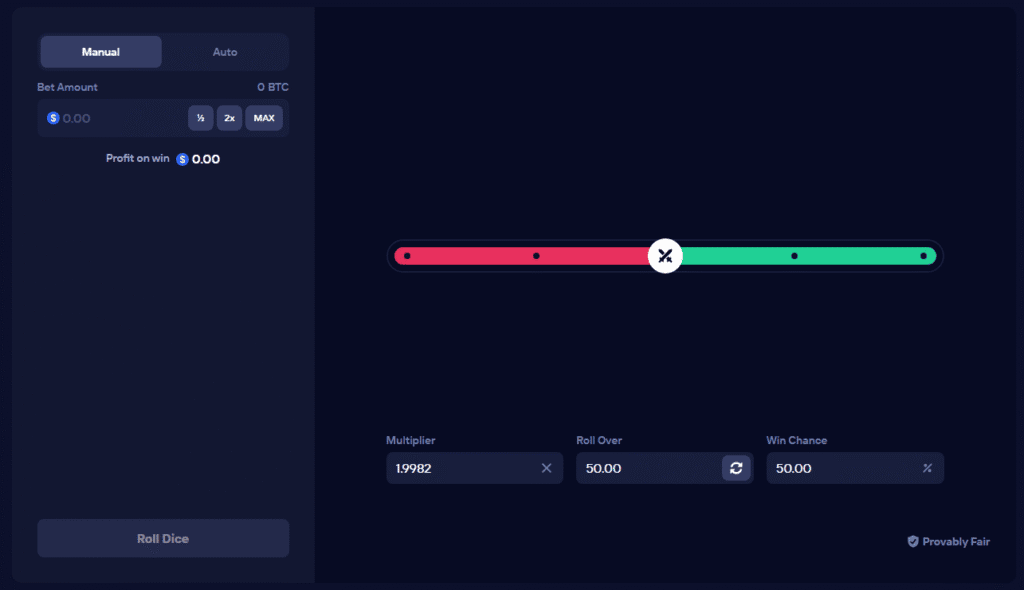Click the refresh icon in Roll Over field

click(737, 468)
